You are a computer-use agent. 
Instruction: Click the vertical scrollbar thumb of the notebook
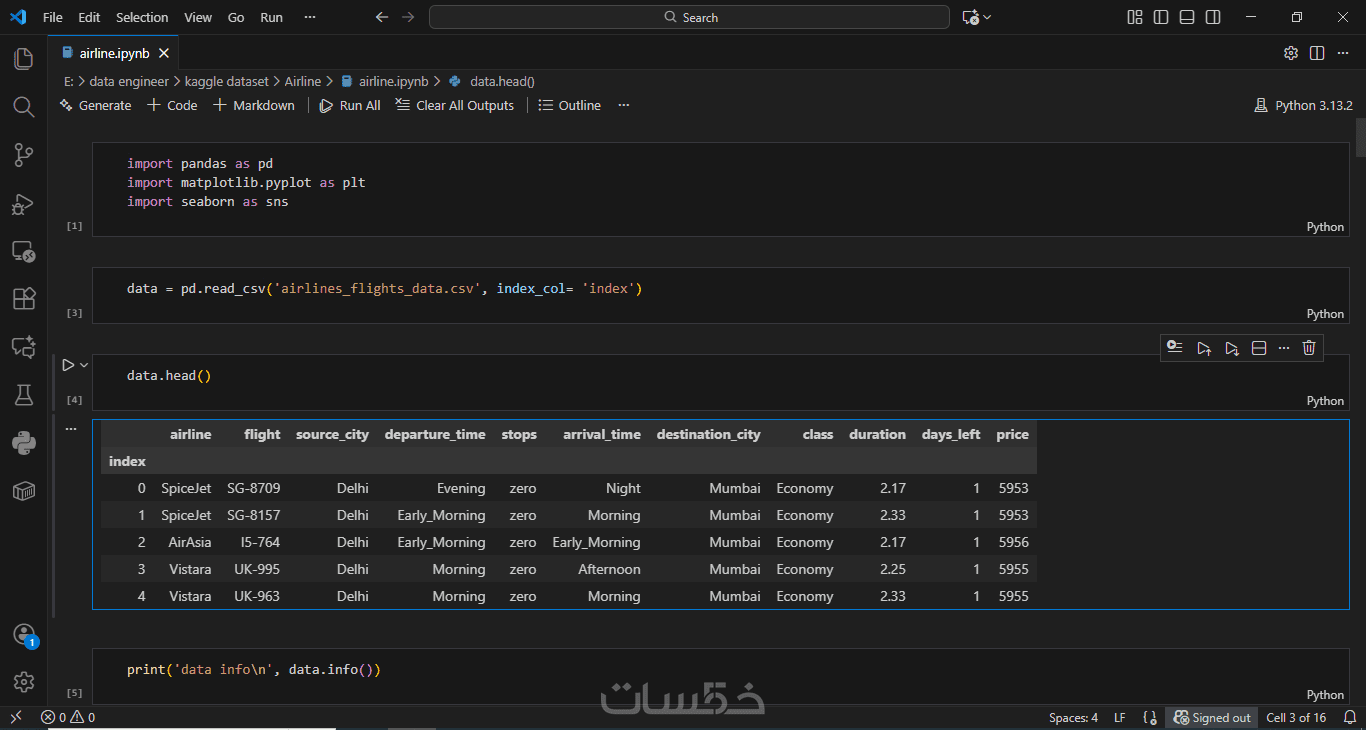[x=1360, y=138]
